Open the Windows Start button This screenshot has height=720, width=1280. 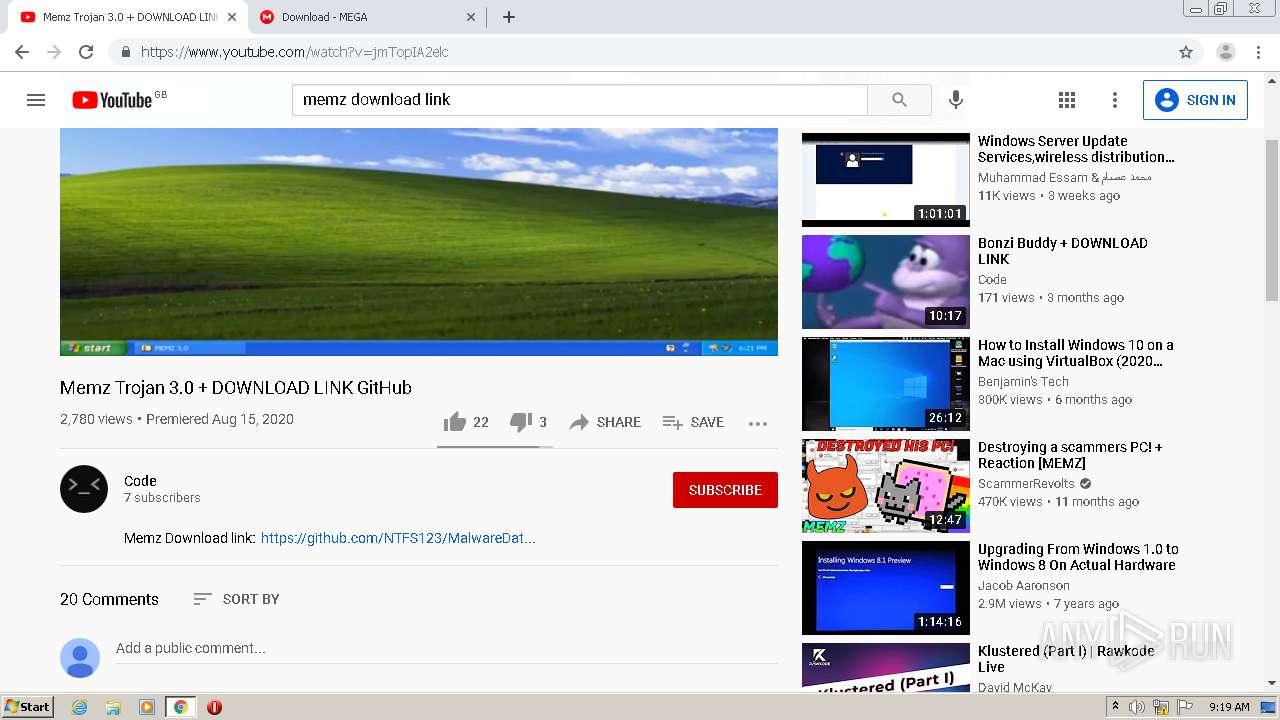pyautogui.click(x=28, y=706)
